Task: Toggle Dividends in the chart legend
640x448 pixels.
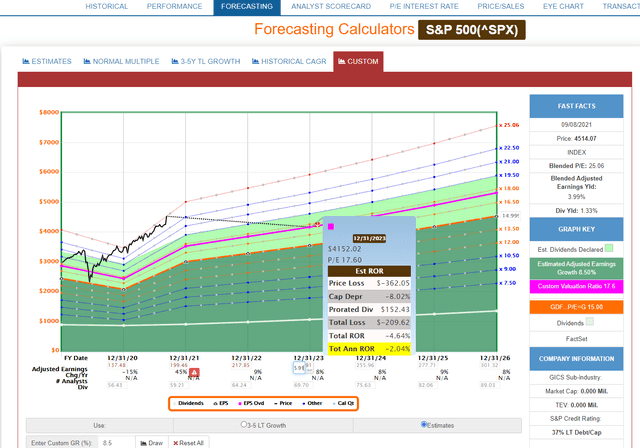Action: pos(188,403)
